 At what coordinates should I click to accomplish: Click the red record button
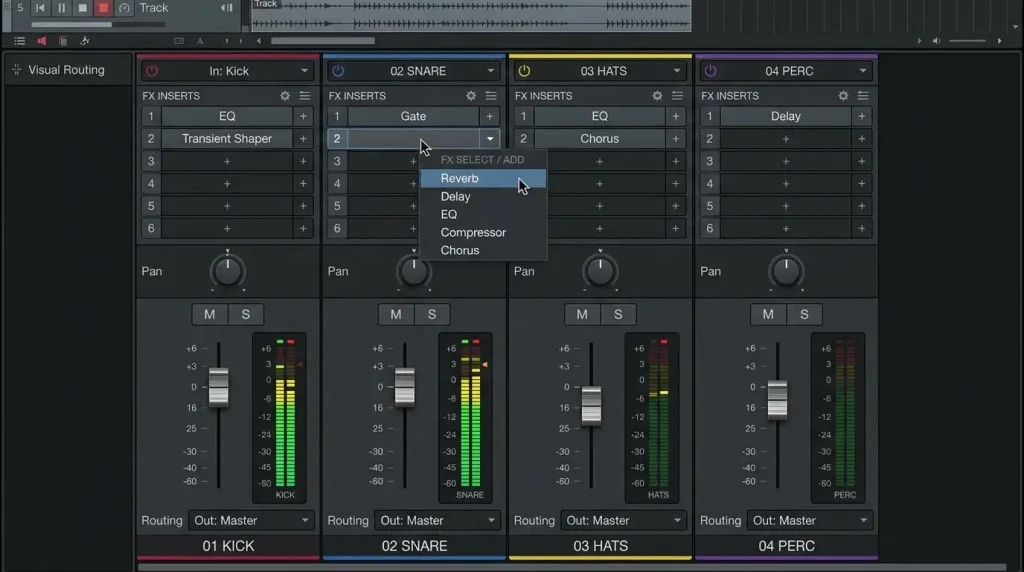click(x=103, y=8)
